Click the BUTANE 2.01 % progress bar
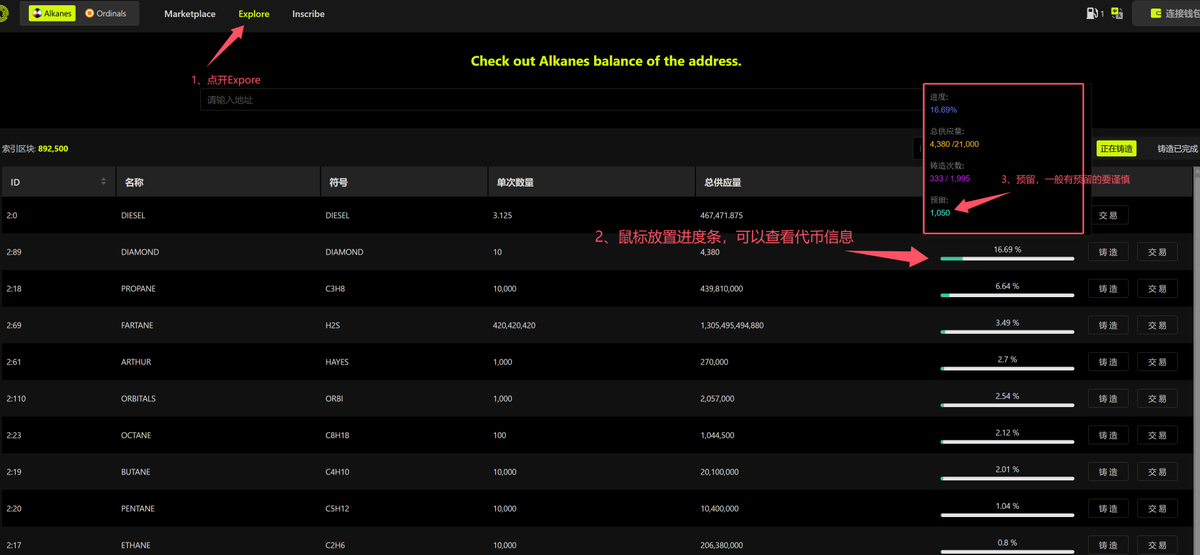 pyautogui.click(x=1007, y=479)
